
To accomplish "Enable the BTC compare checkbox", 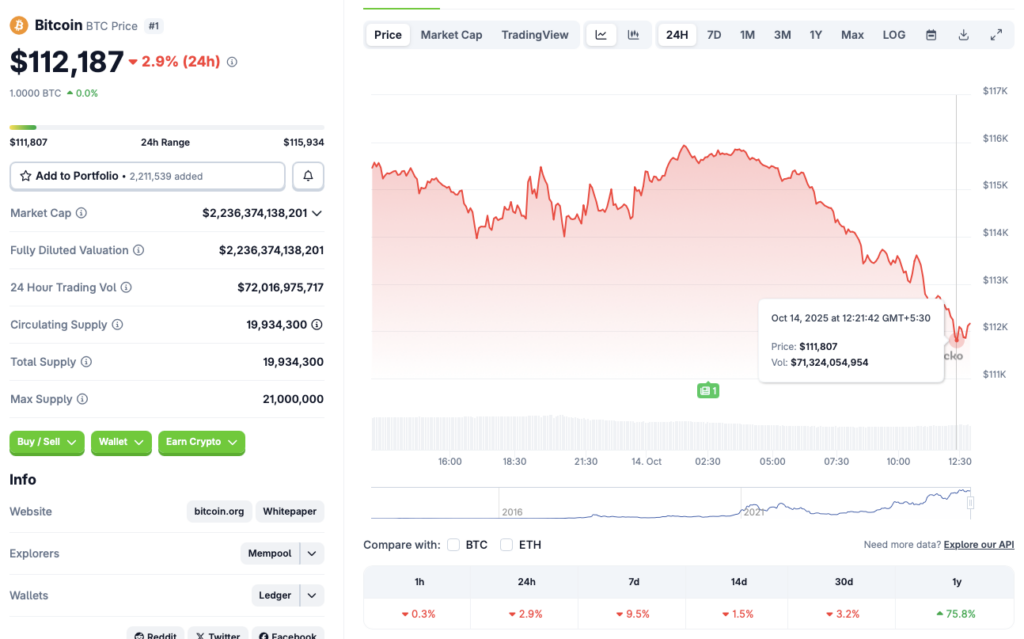I will pos(453,545).
